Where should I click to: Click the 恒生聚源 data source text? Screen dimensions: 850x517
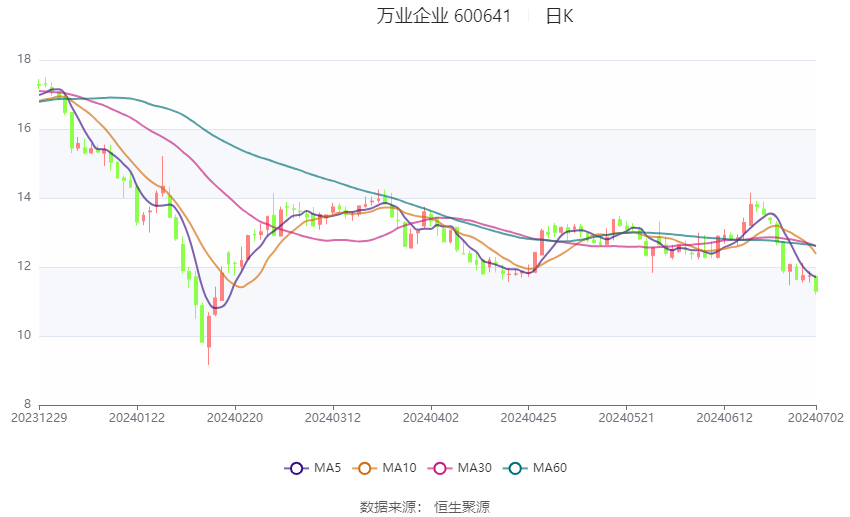[x=462, y=507]
